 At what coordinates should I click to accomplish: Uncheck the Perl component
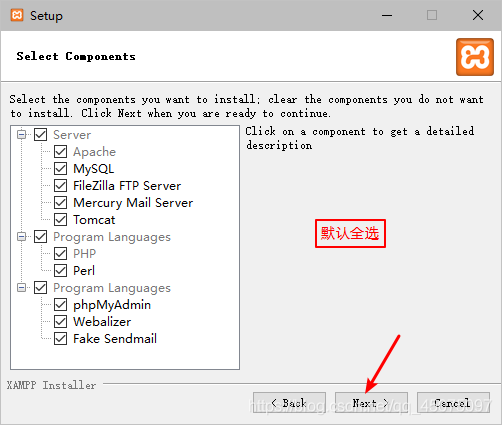tap(60, 271)
